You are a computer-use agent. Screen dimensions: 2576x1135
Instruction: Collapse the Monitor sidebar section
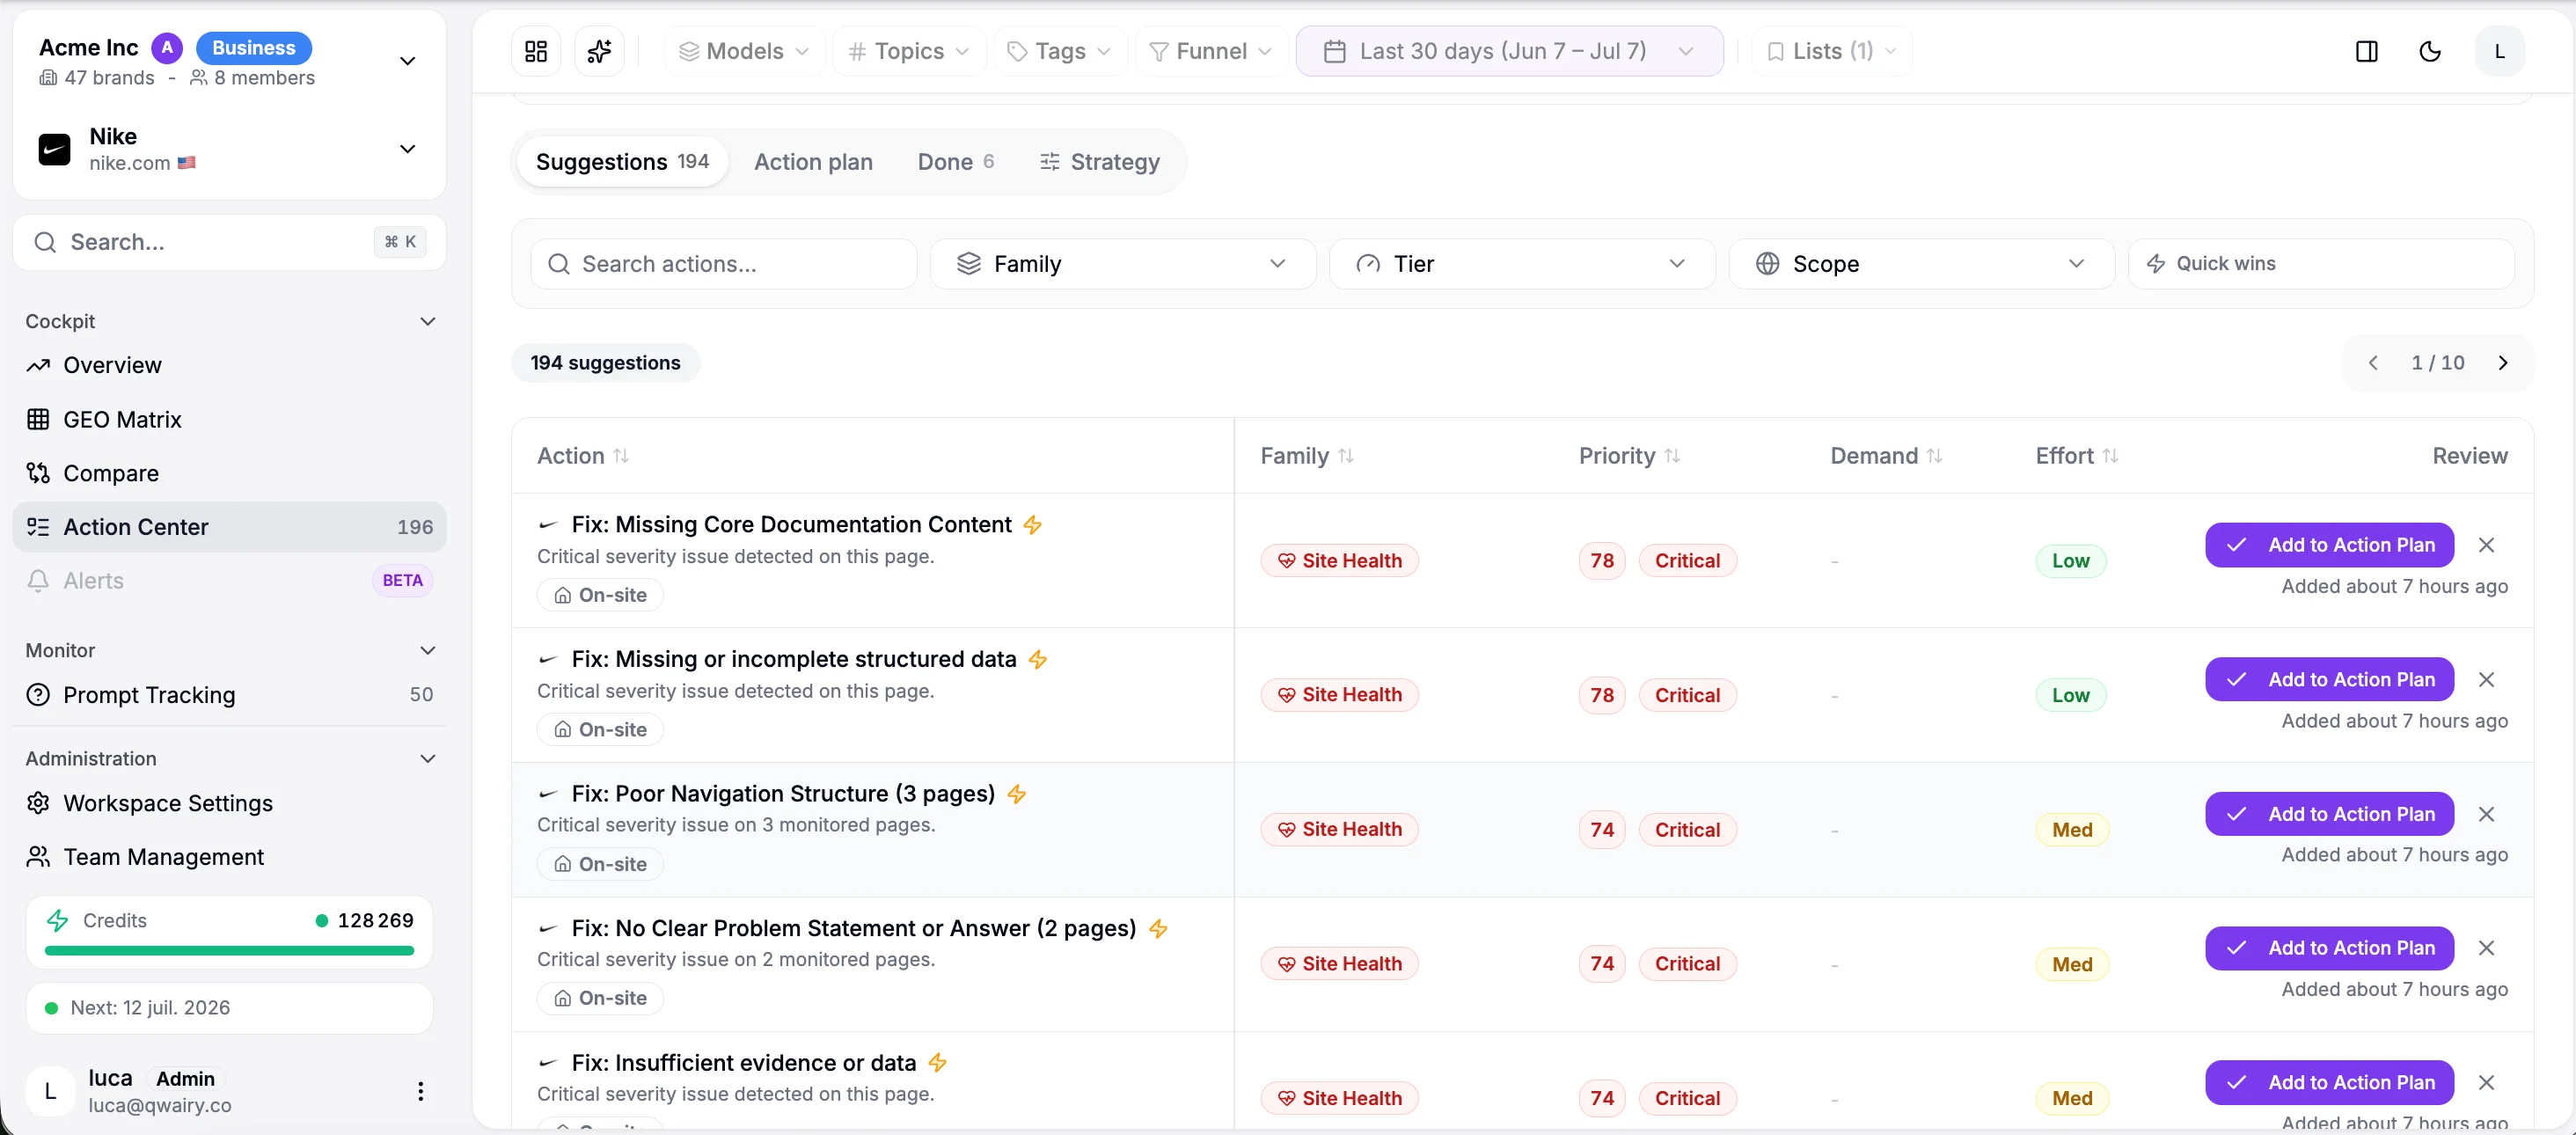428,651
